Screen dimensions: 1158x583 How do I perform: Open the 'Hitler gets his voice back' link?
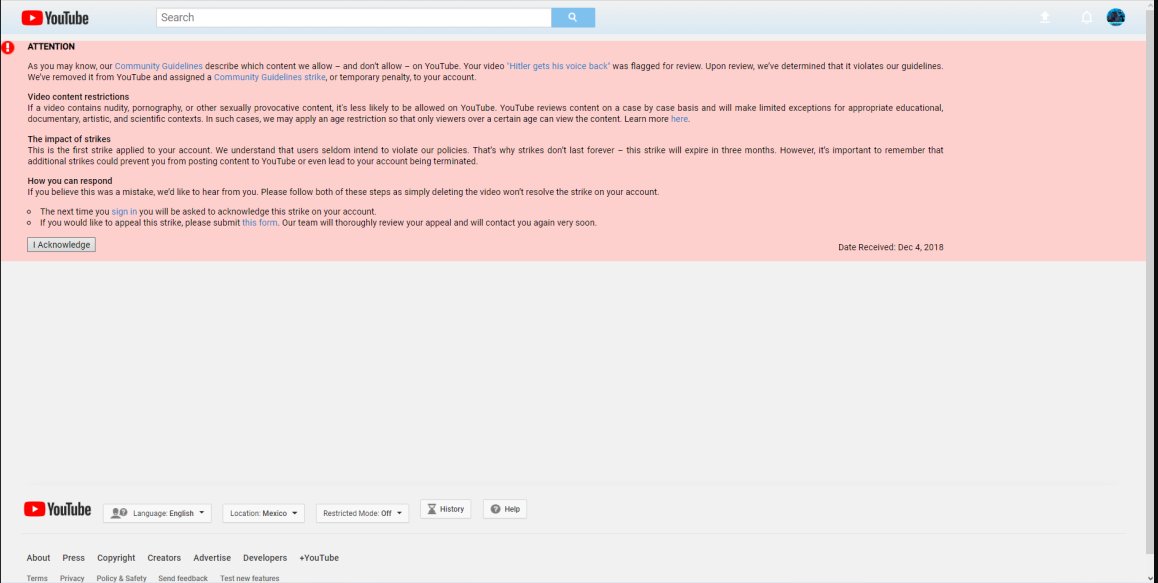point(558,66)
